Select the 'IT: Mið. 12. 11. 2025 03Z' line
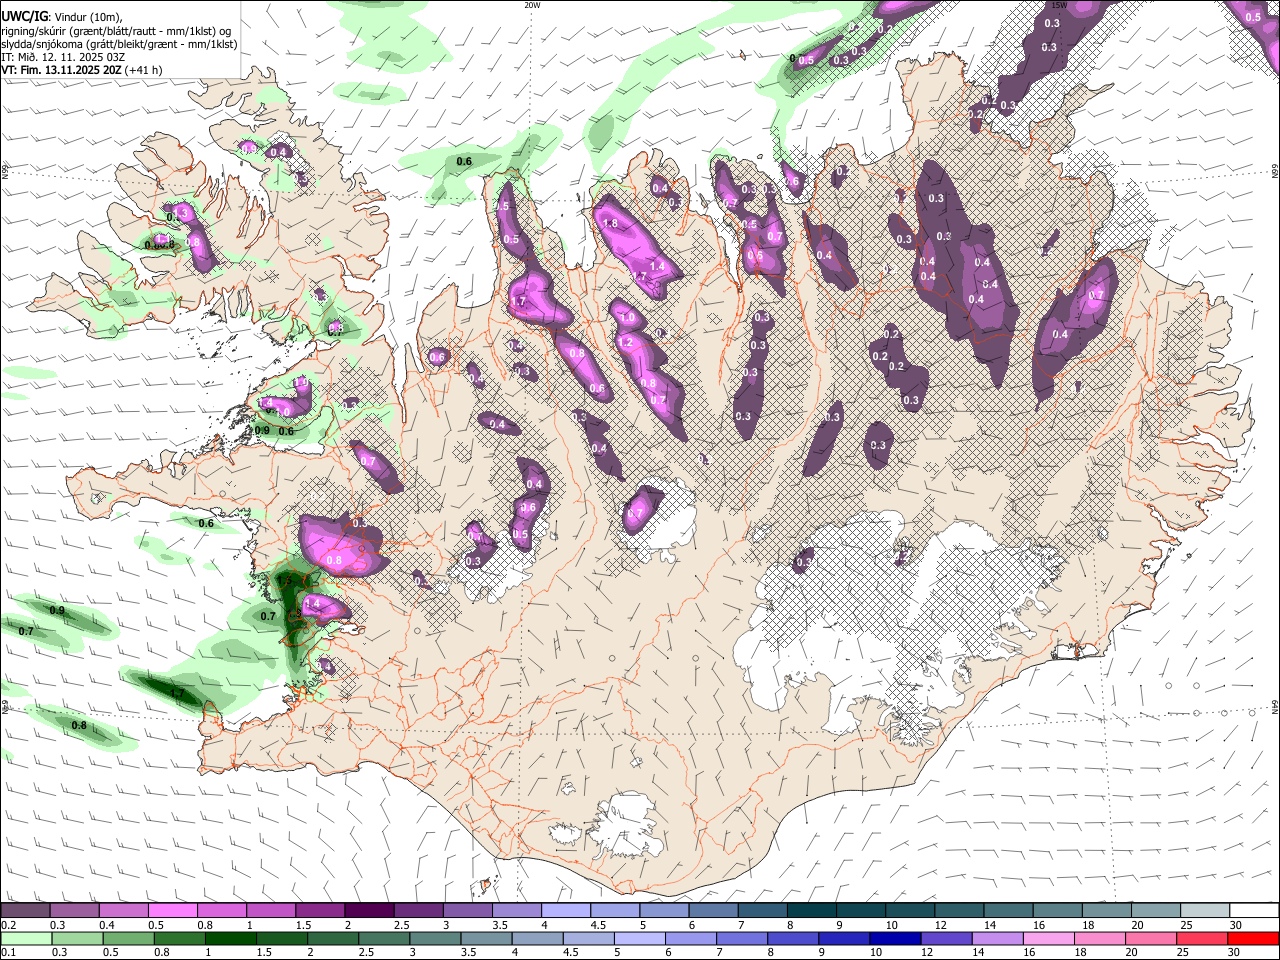Viewport: 1280px width, 960px height. 63,57
